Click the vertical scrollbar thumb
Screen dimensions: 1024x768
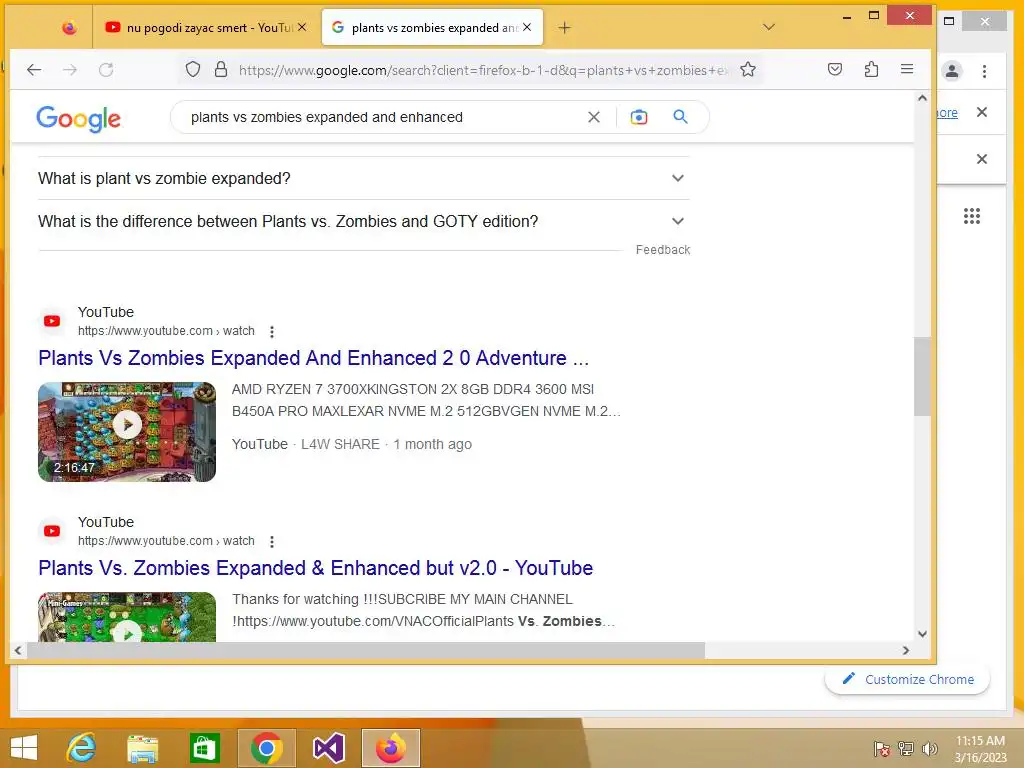[921, 376]
